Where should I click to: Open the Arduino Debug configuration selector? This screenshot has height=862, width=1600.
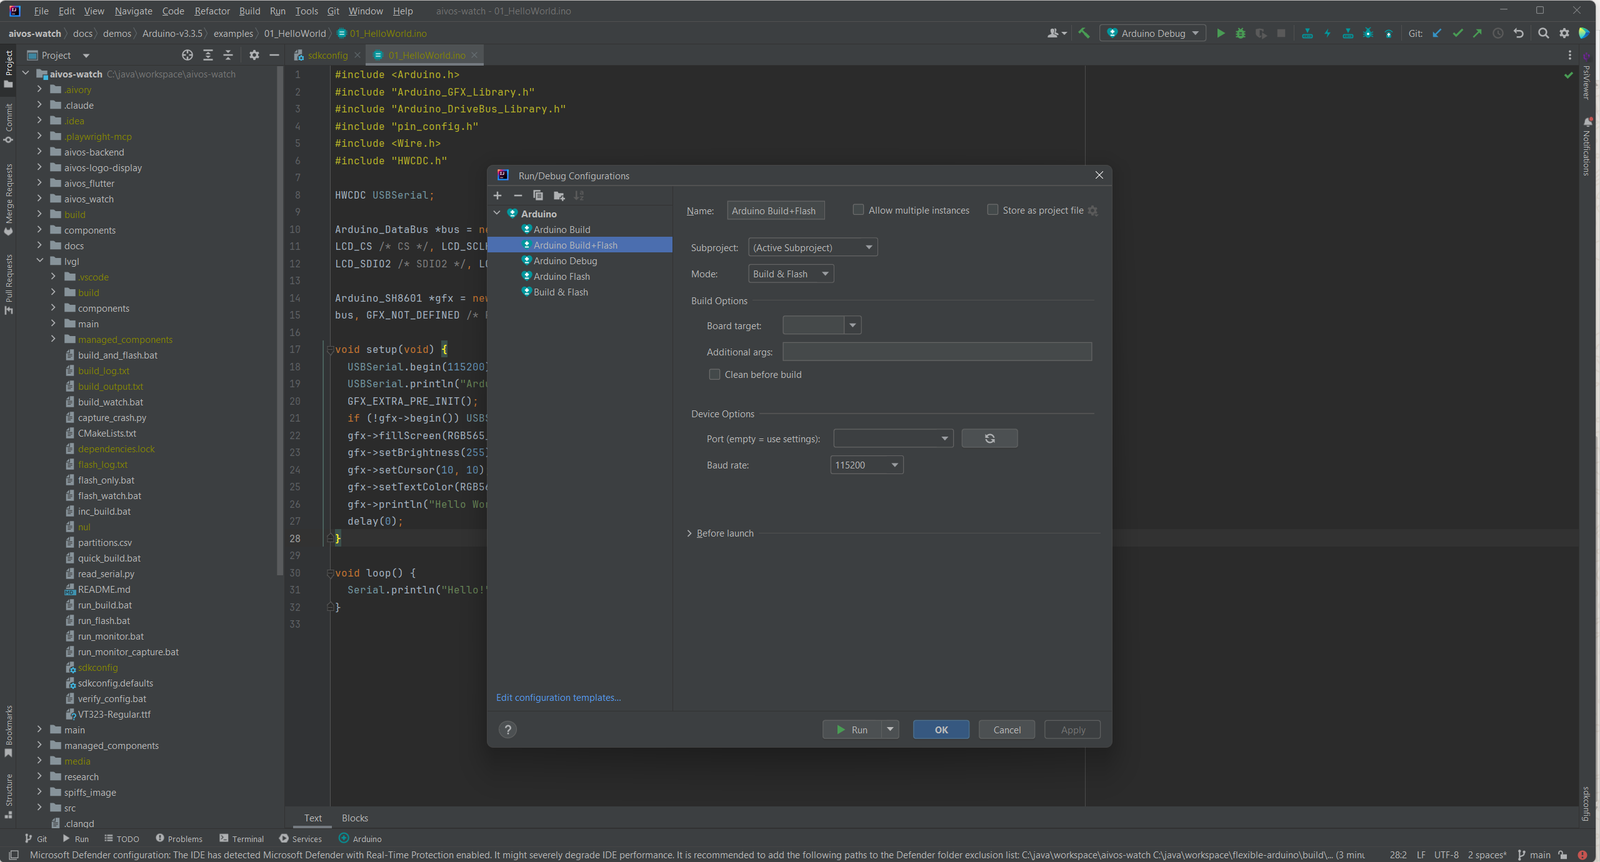point(1153,33)
